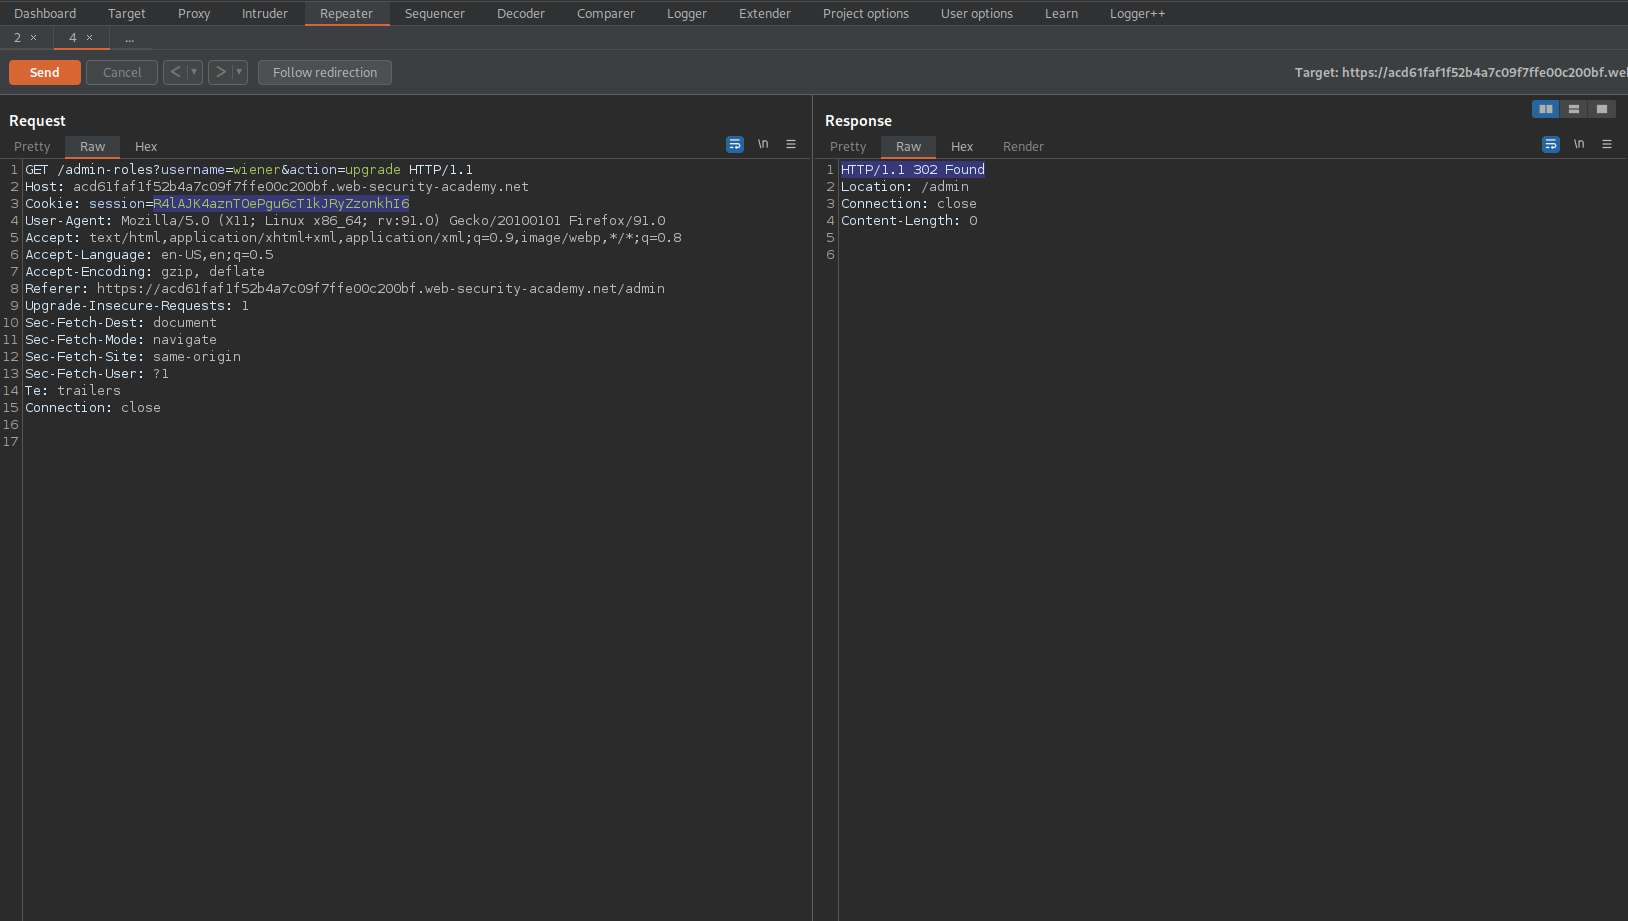Open Response pane hamburger options menu
1628x921 pixels.
(1607, 145)
